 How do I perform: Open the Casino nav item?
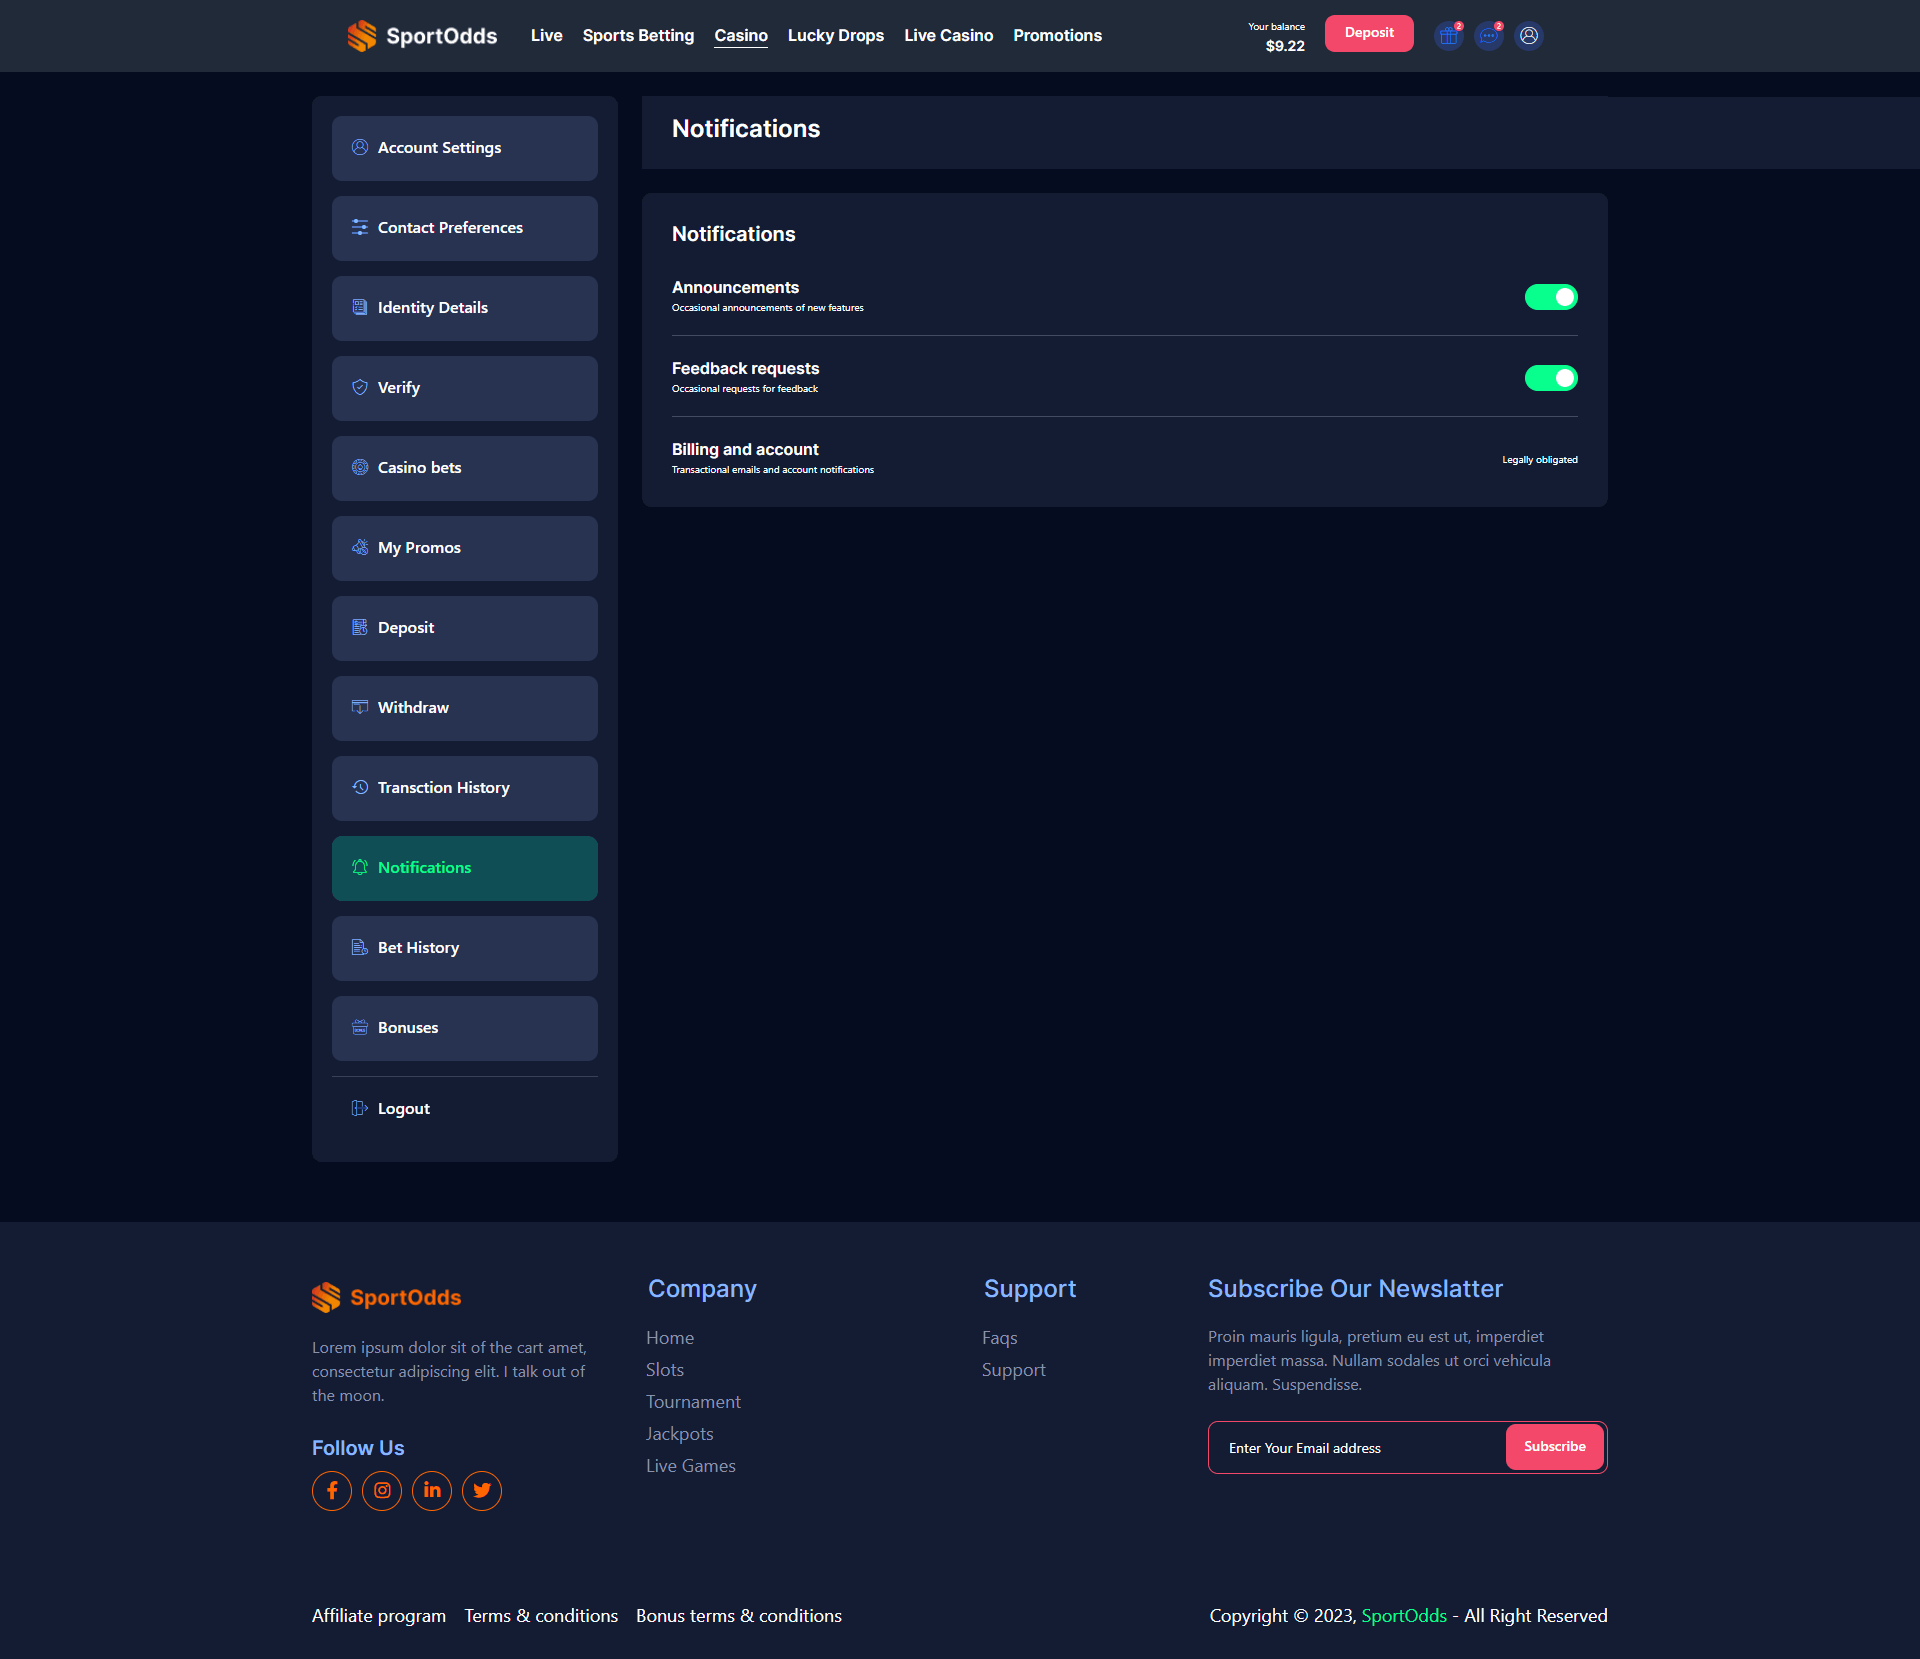pyautogui.click(x=741, y=35)
